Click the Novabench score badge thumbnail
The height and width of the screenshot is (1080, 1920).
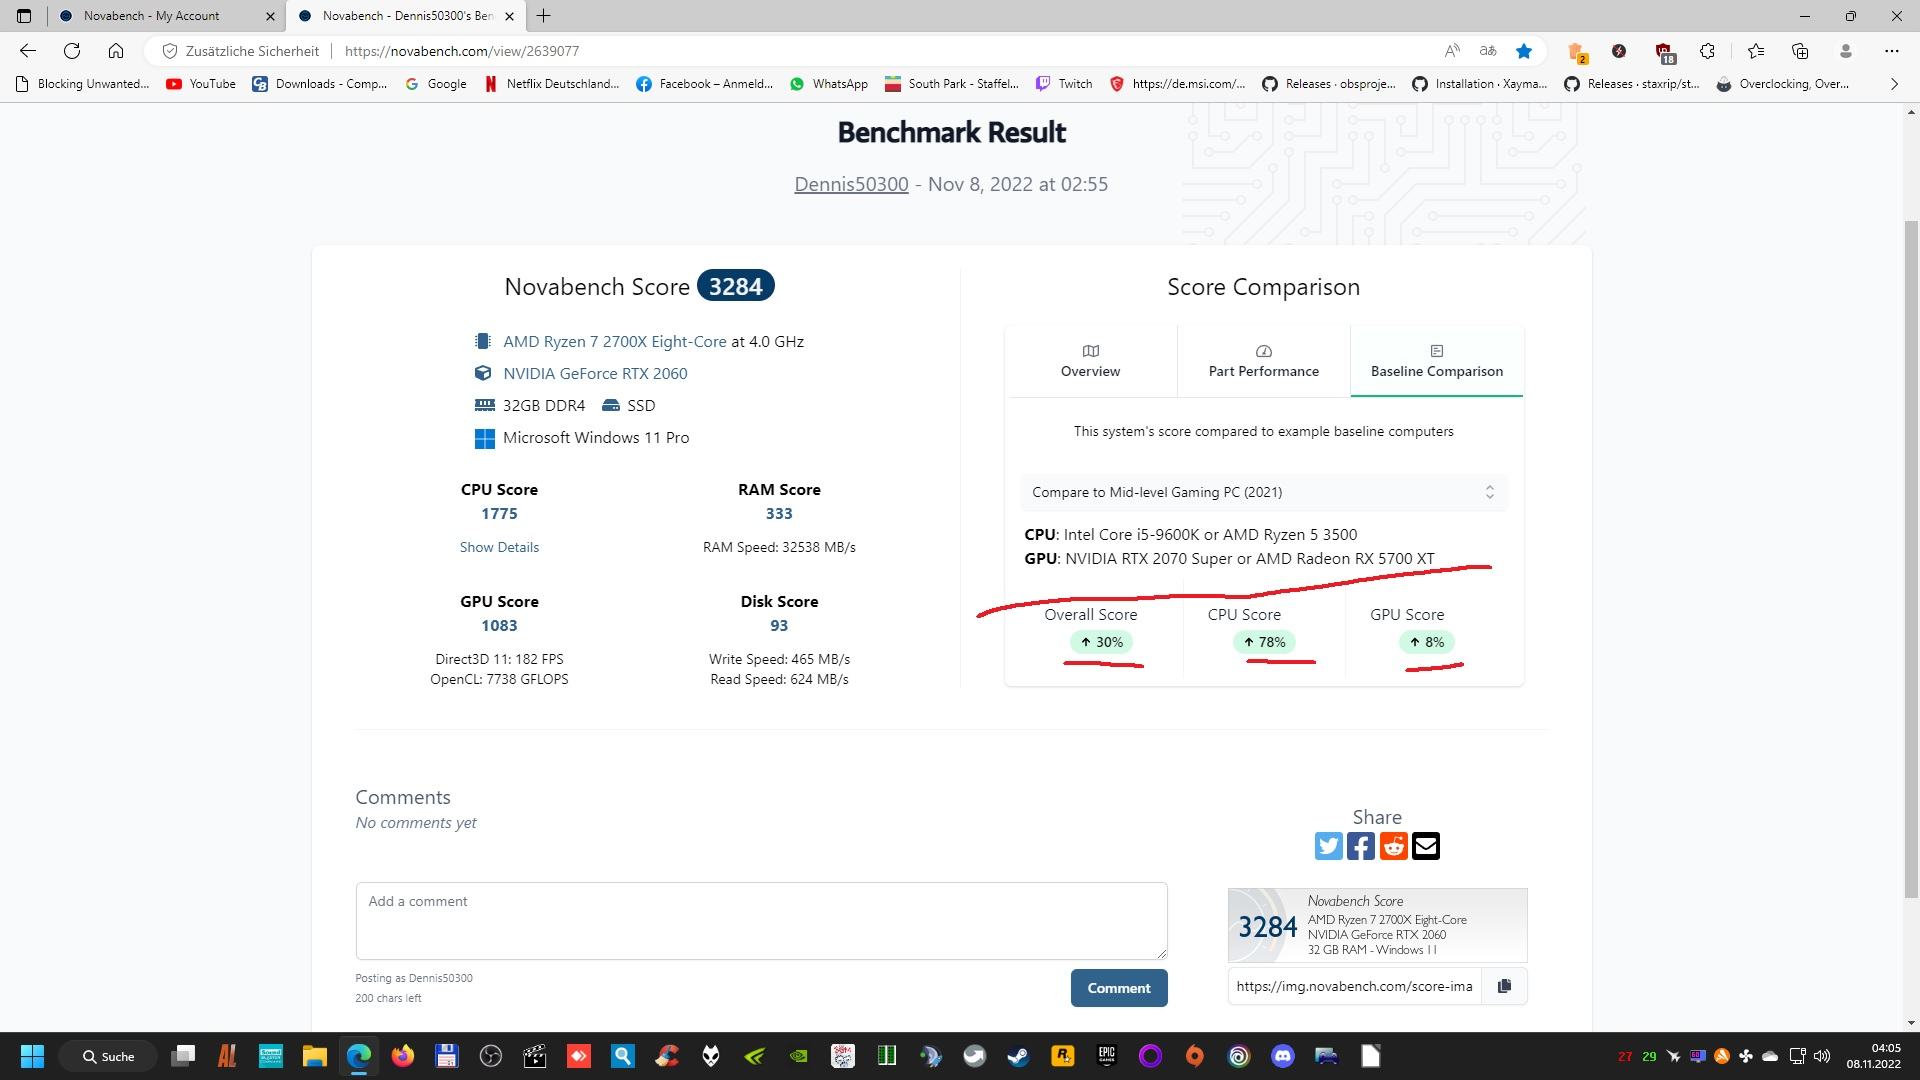pyautogui.click(x=1377, y=925)
